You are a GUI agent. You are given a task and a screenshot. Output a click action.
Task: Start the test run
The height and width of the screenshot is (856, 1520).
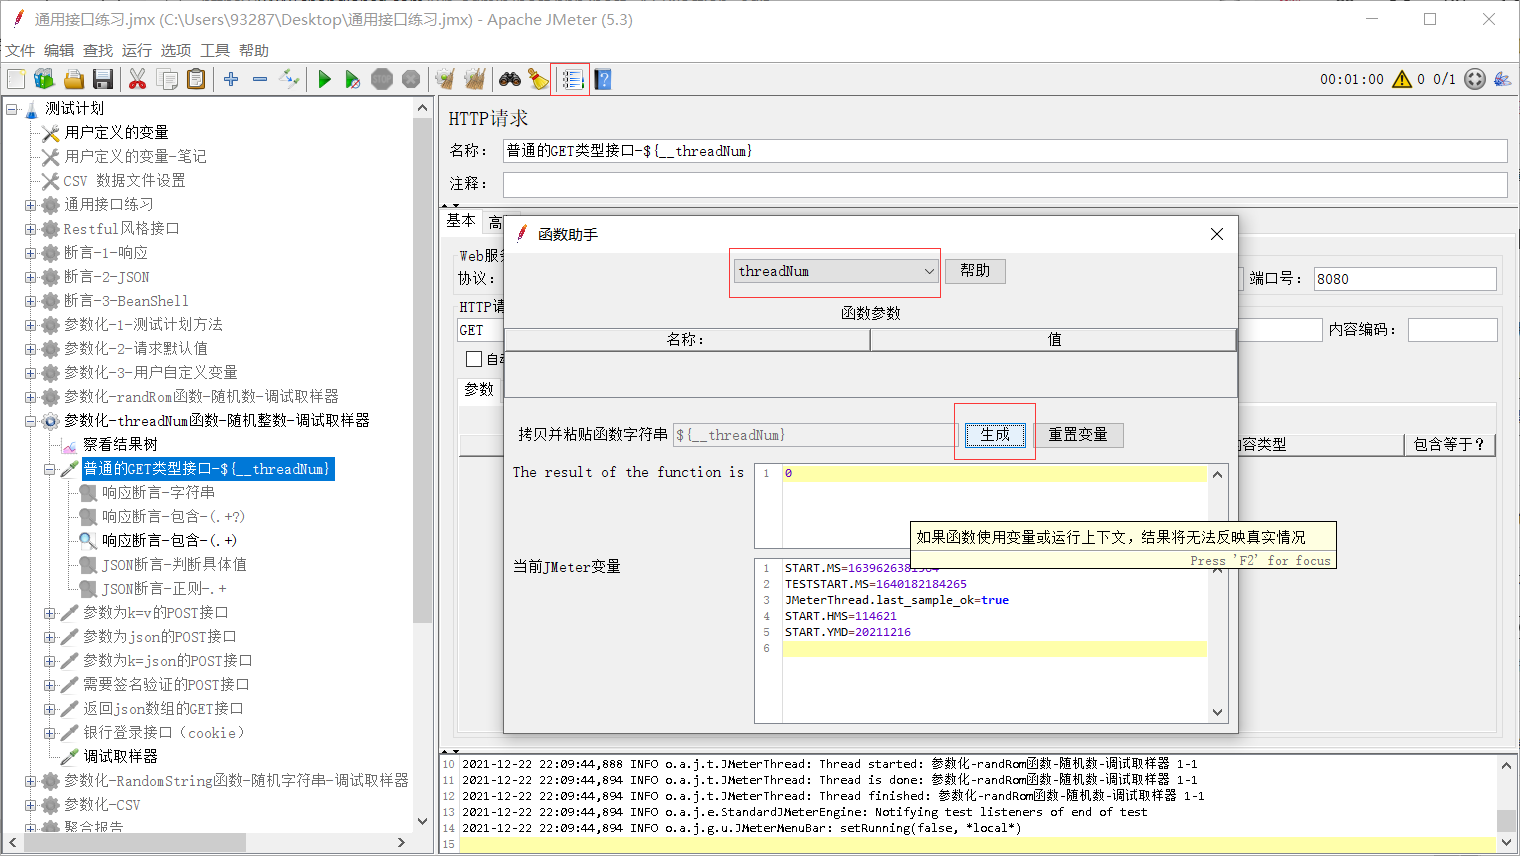click(324, 79)
